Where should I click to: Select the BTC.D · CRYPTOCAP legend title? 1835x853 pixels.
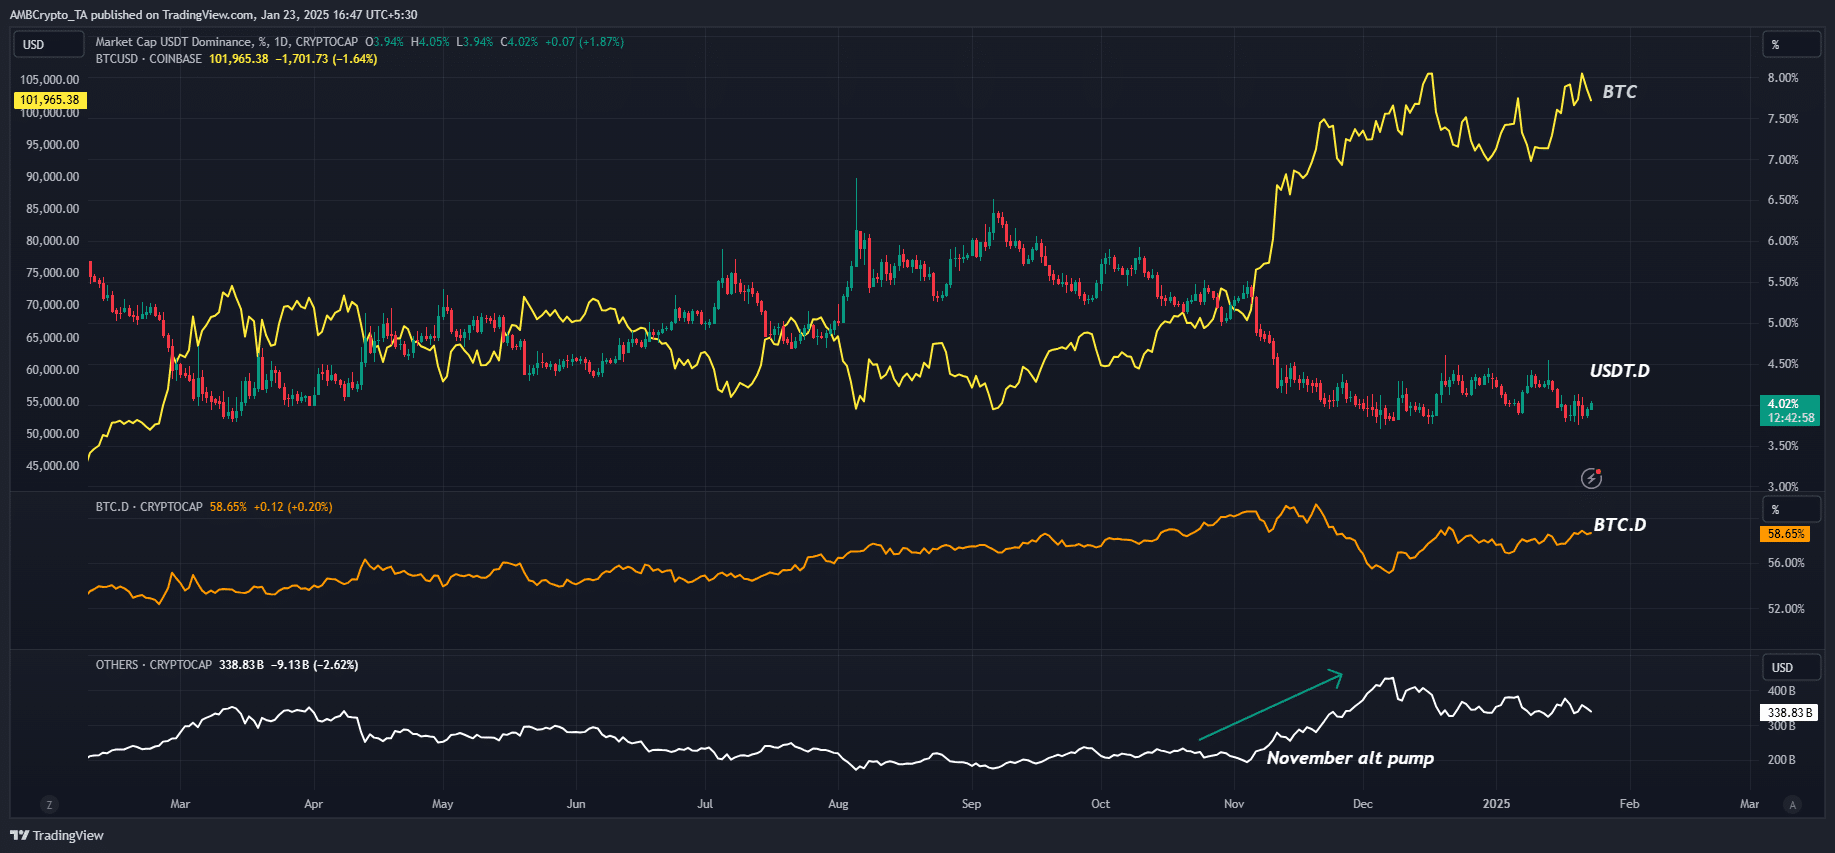148,507
